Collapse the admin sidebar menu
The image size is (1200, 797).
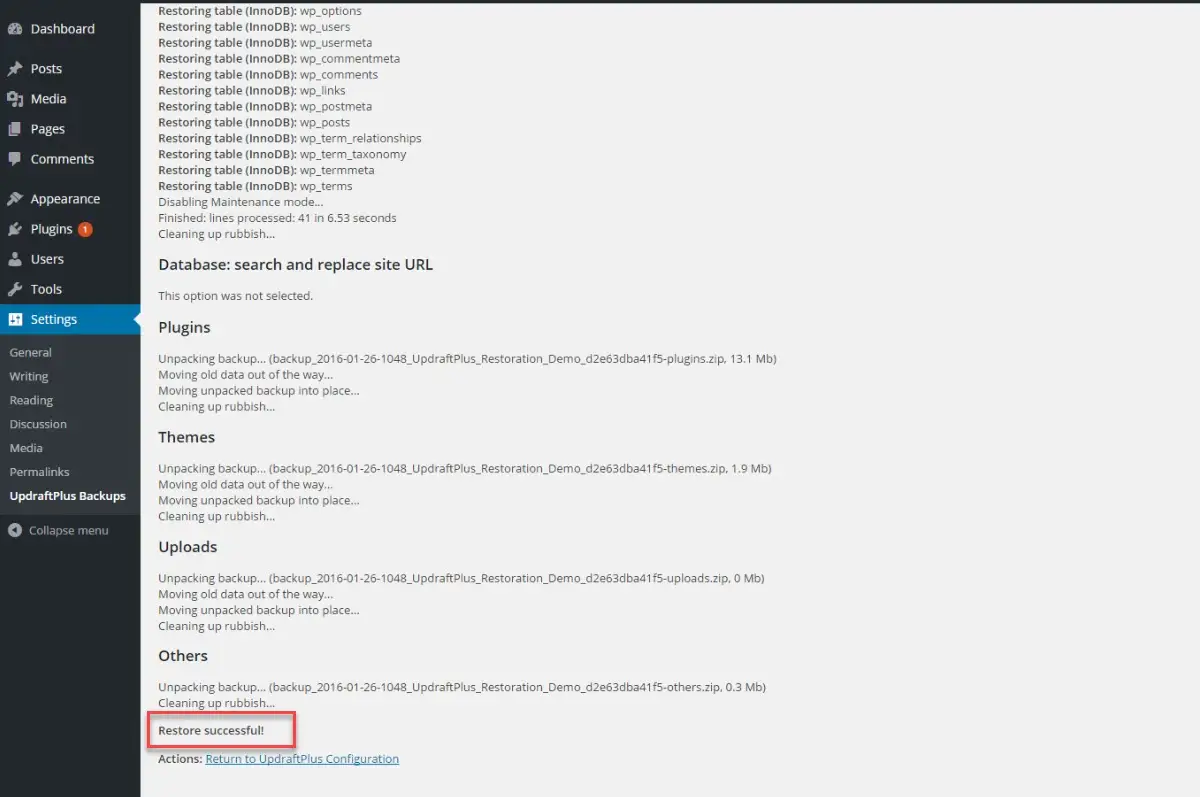[58, 530]
